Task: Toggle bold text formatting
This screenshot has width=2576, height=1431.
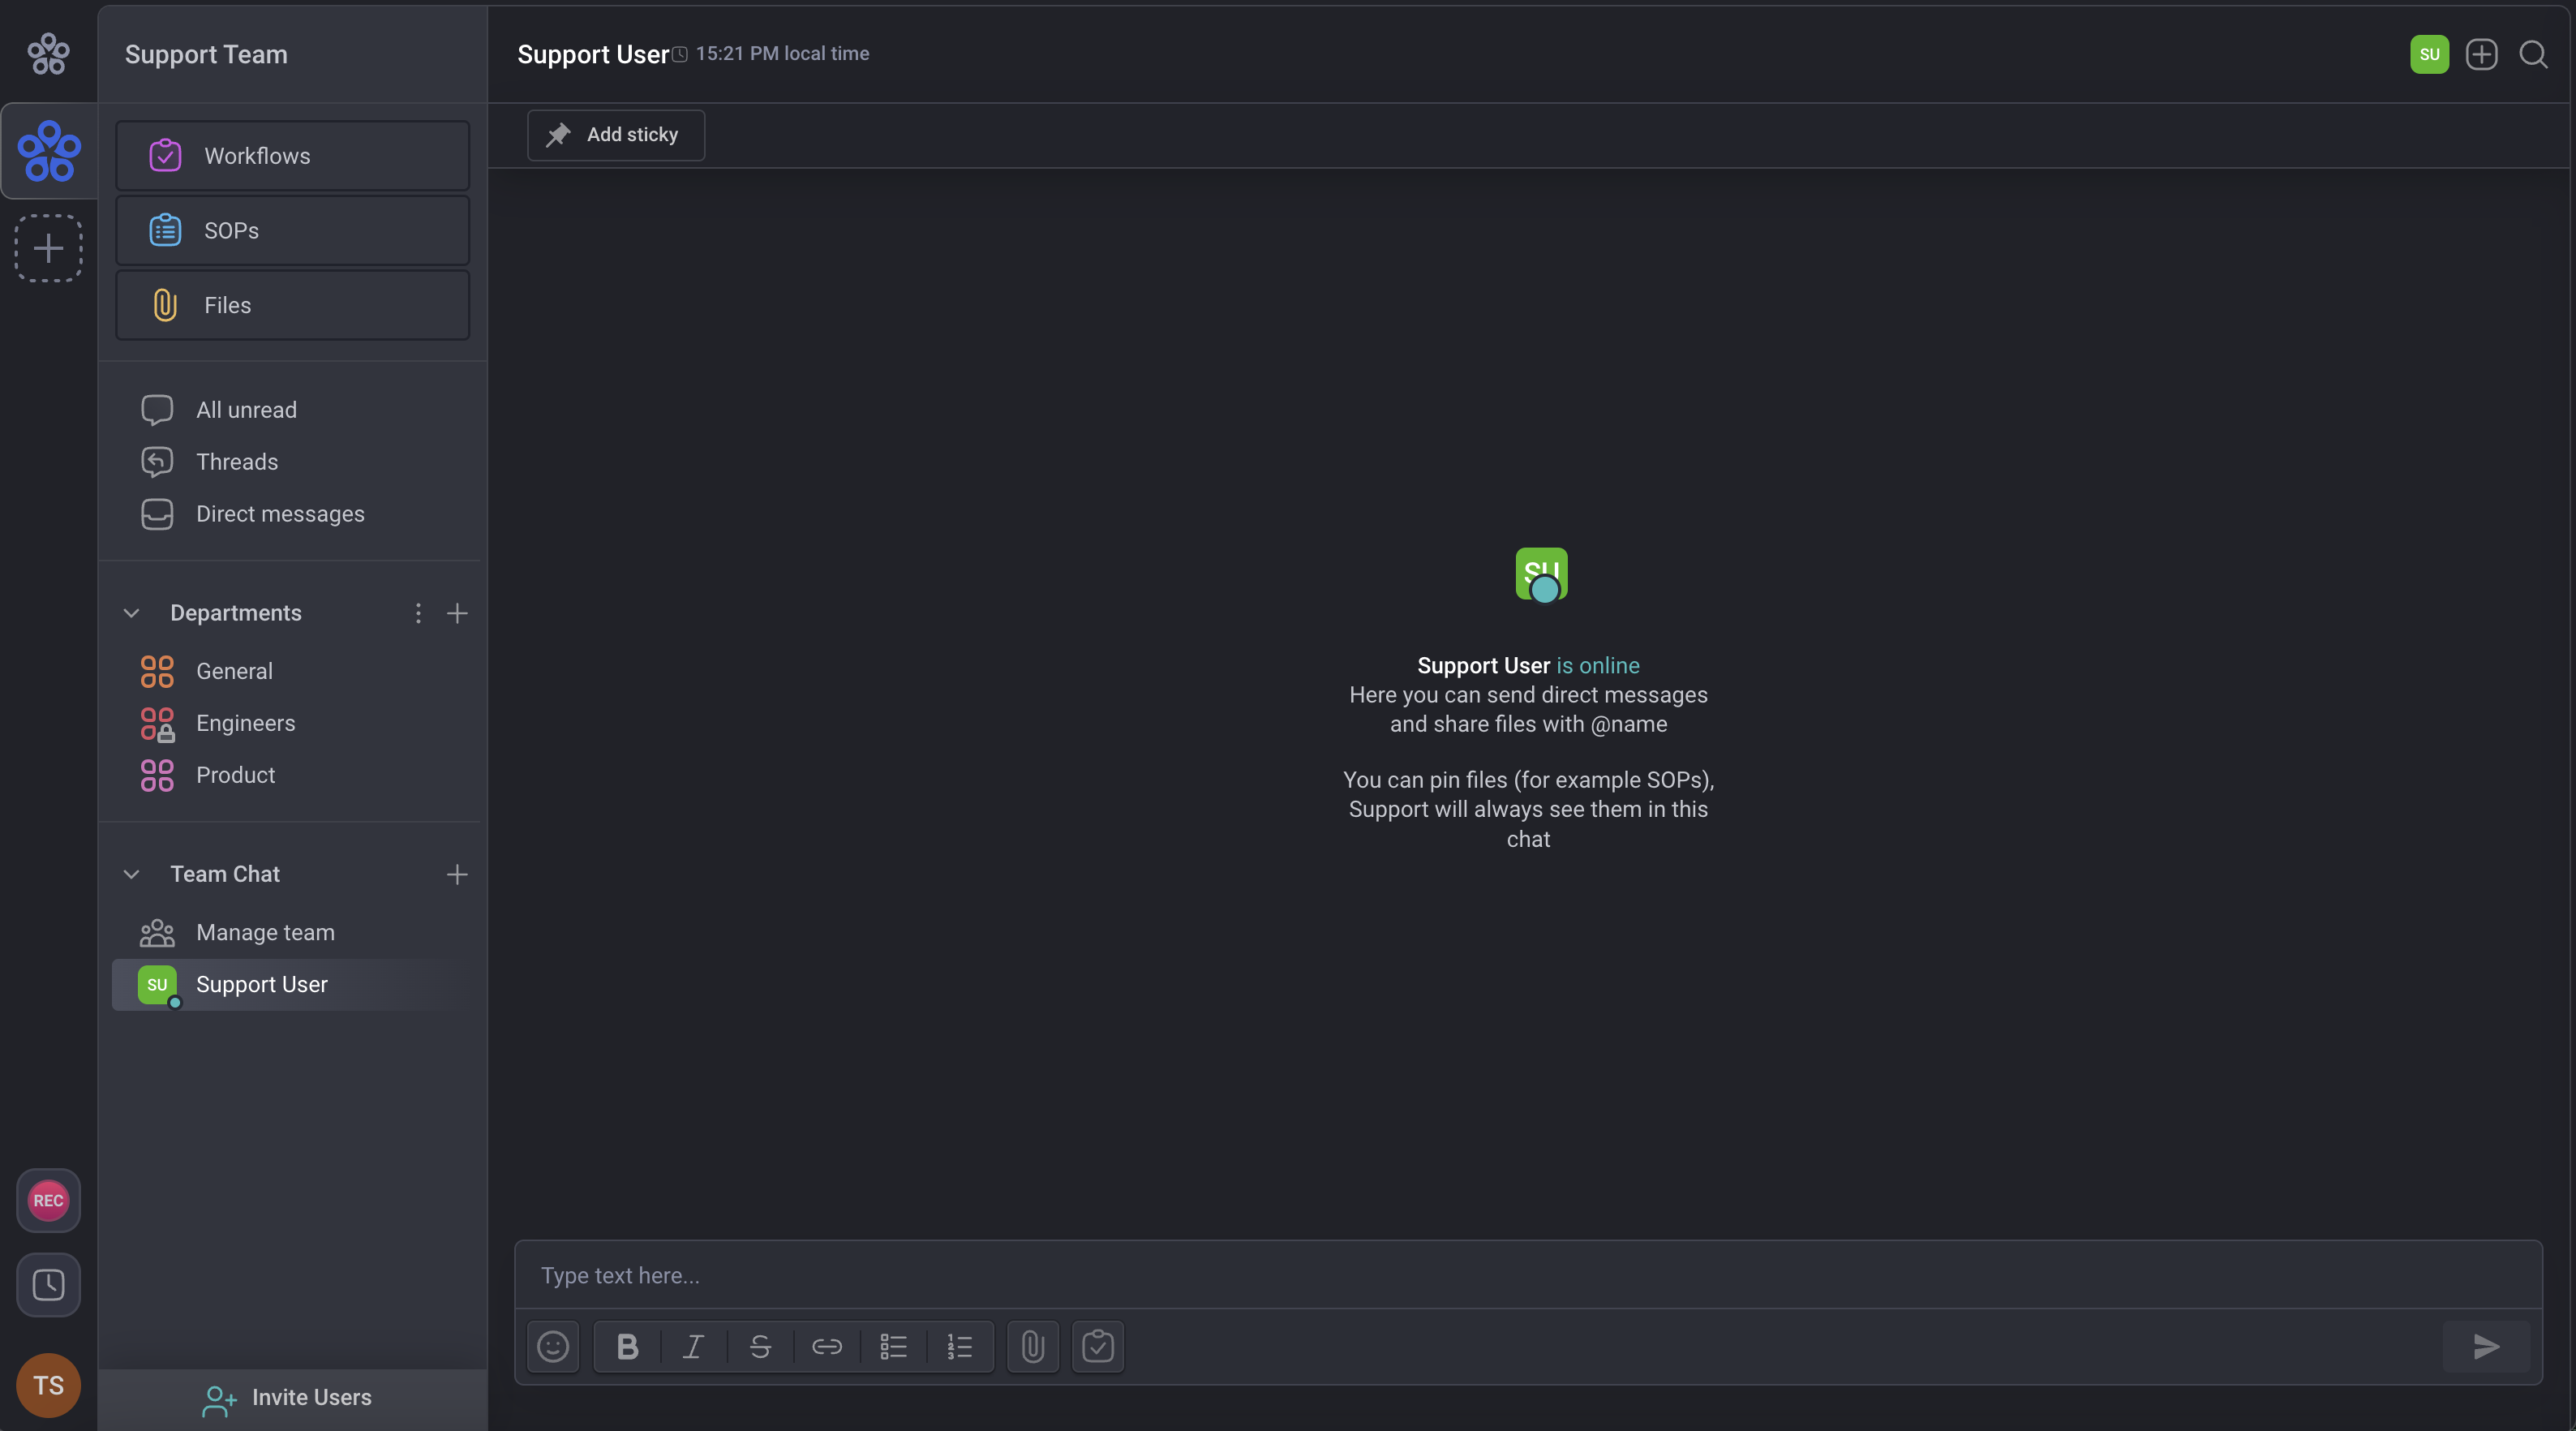Action: (x=627, y=1346)
